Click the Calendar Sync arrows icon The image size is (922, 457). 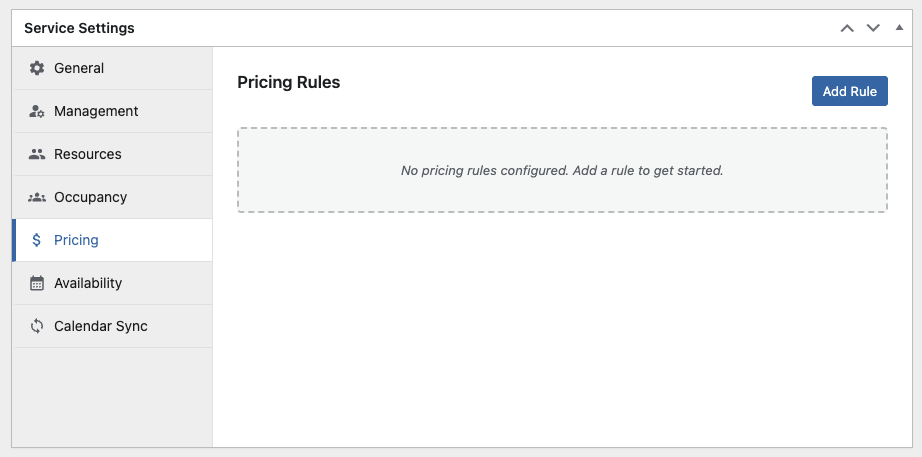pos(37,326)
